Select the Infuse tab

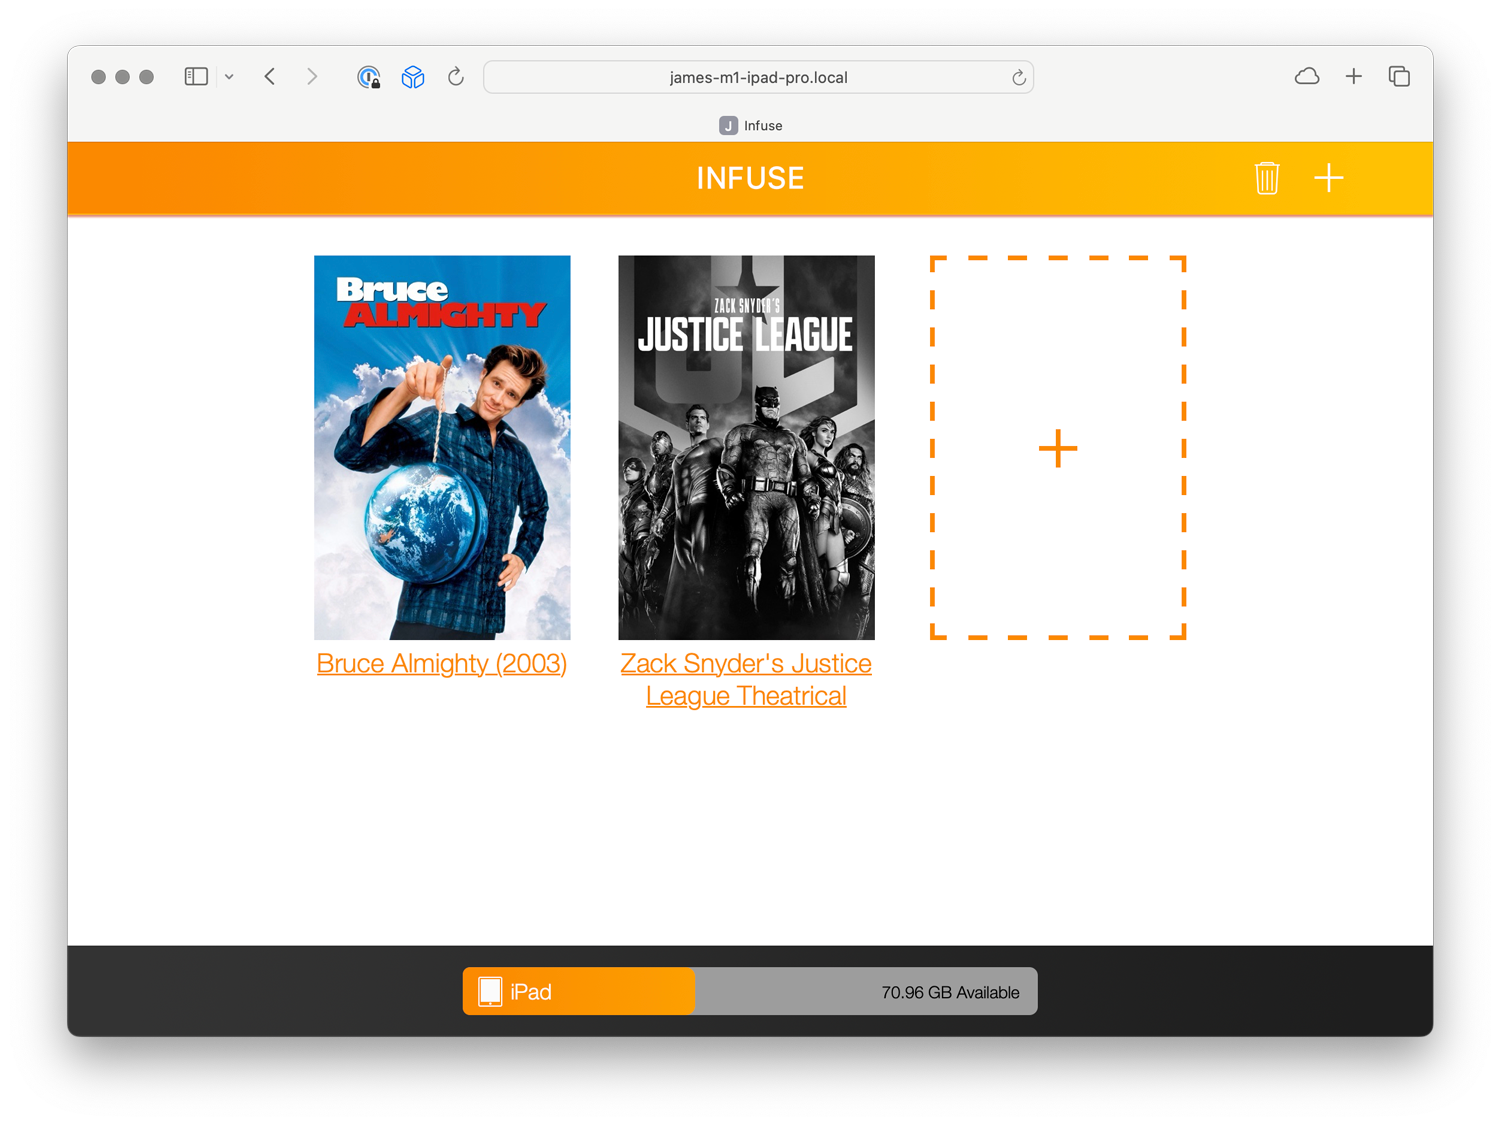[x=750, y=125]
